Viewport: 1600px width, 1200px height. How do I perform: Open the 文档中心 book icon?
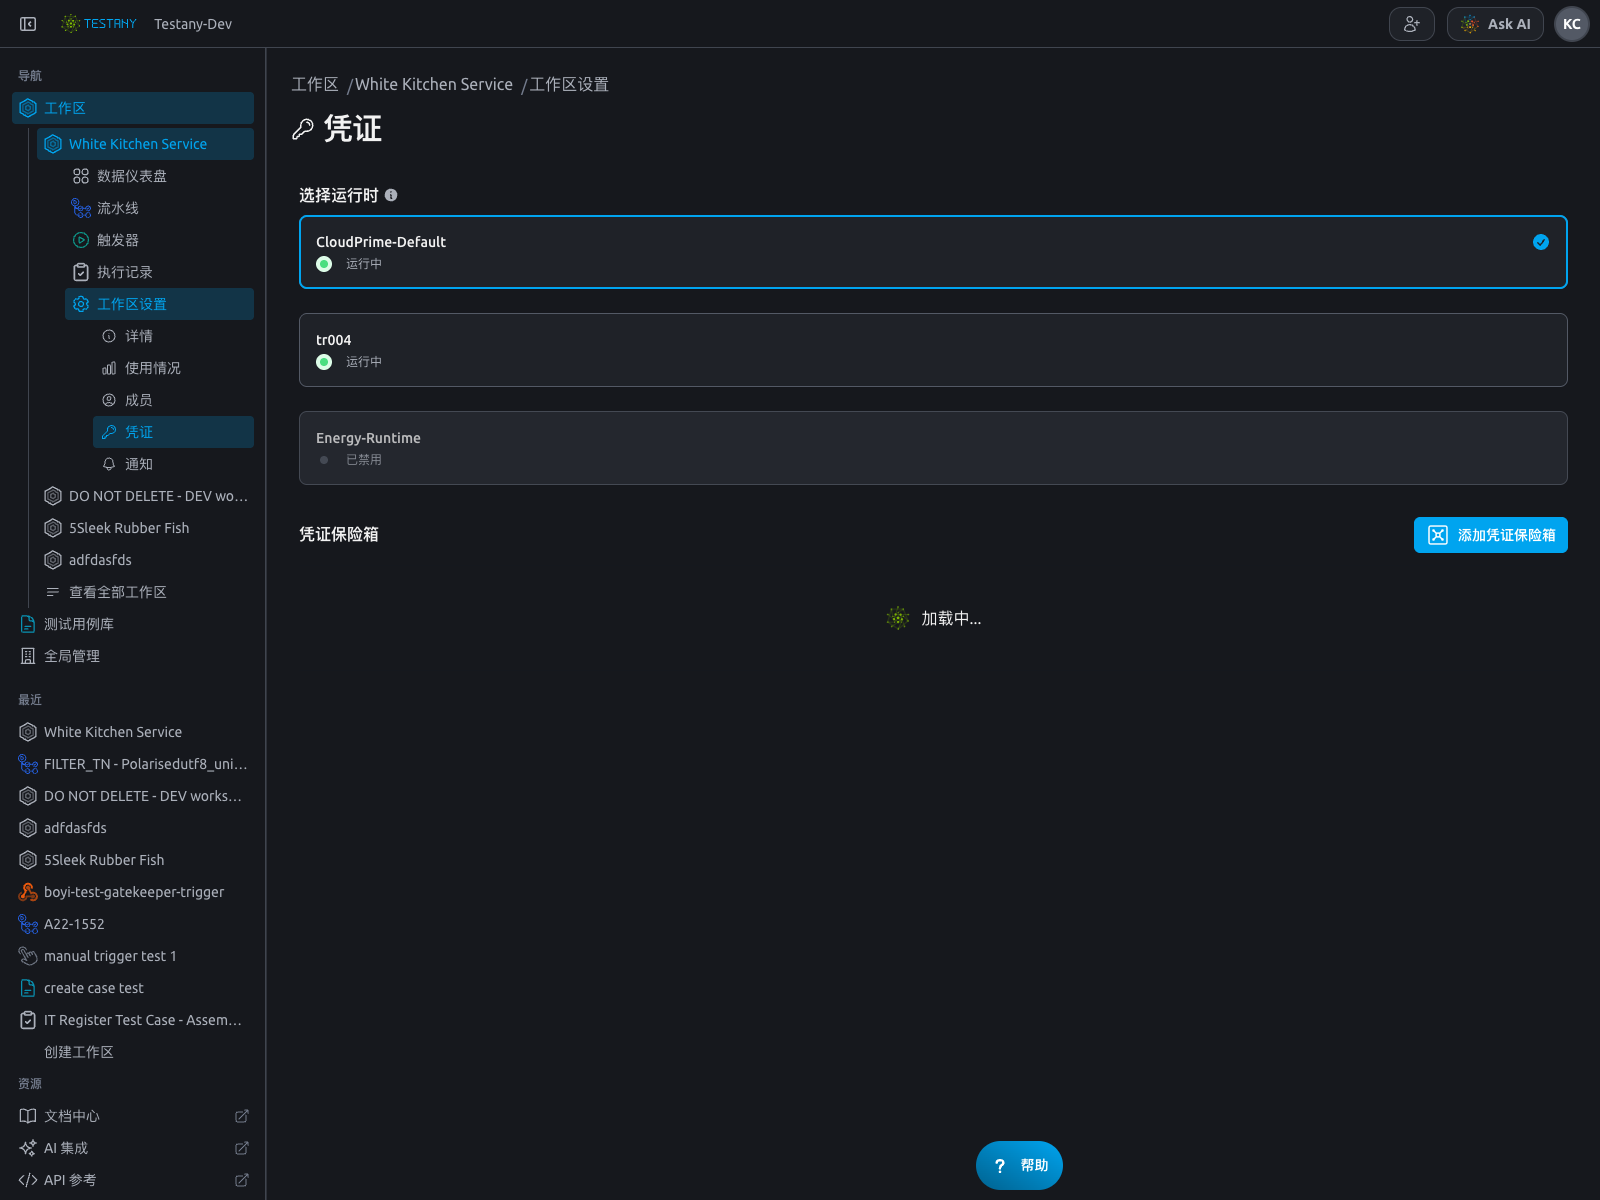[x=28, y=1116]
